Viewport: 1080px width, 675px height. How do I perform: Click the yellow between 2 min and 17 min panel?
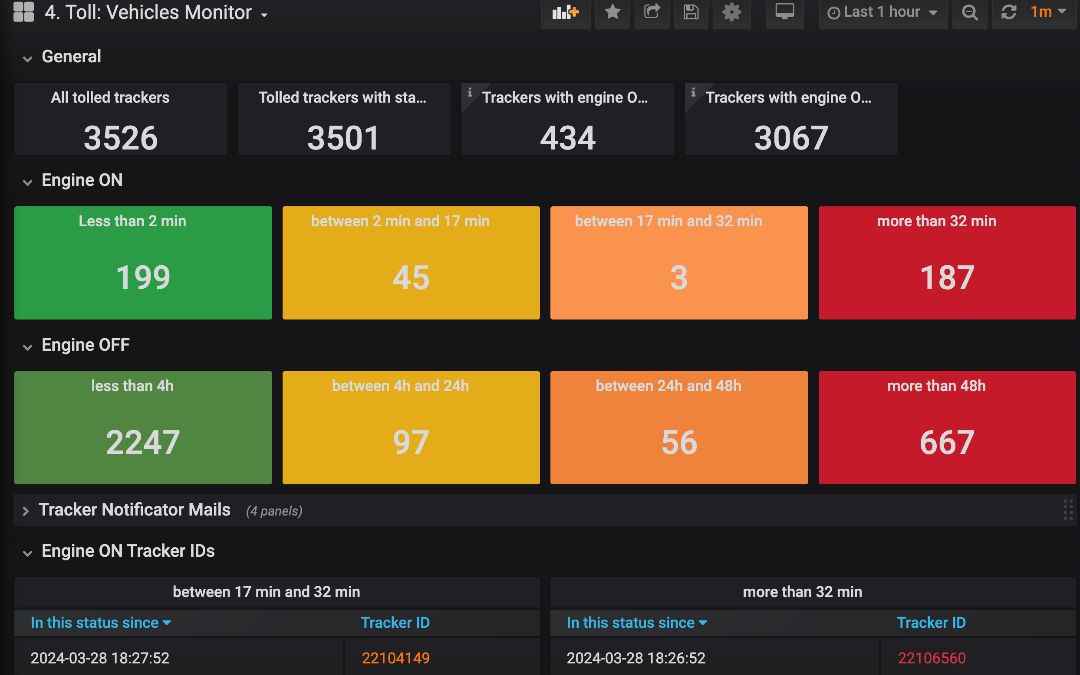tap(411, 262)
